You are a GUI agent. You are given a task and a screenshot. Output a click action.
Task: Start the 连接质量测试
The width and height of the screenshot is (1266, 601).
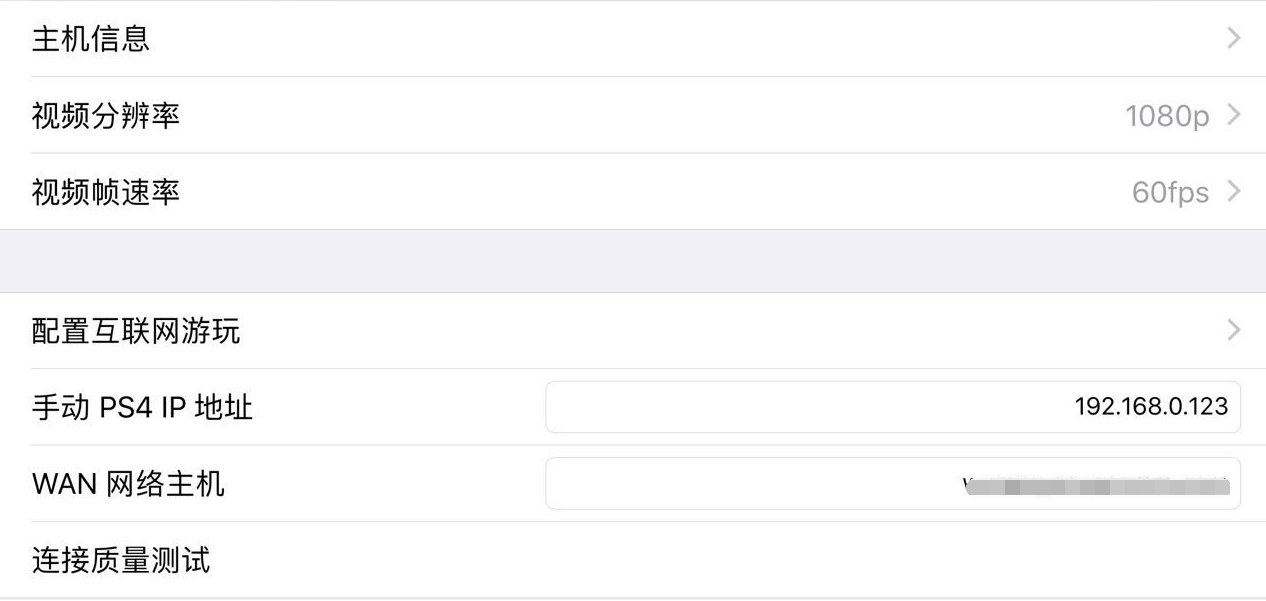121,560
